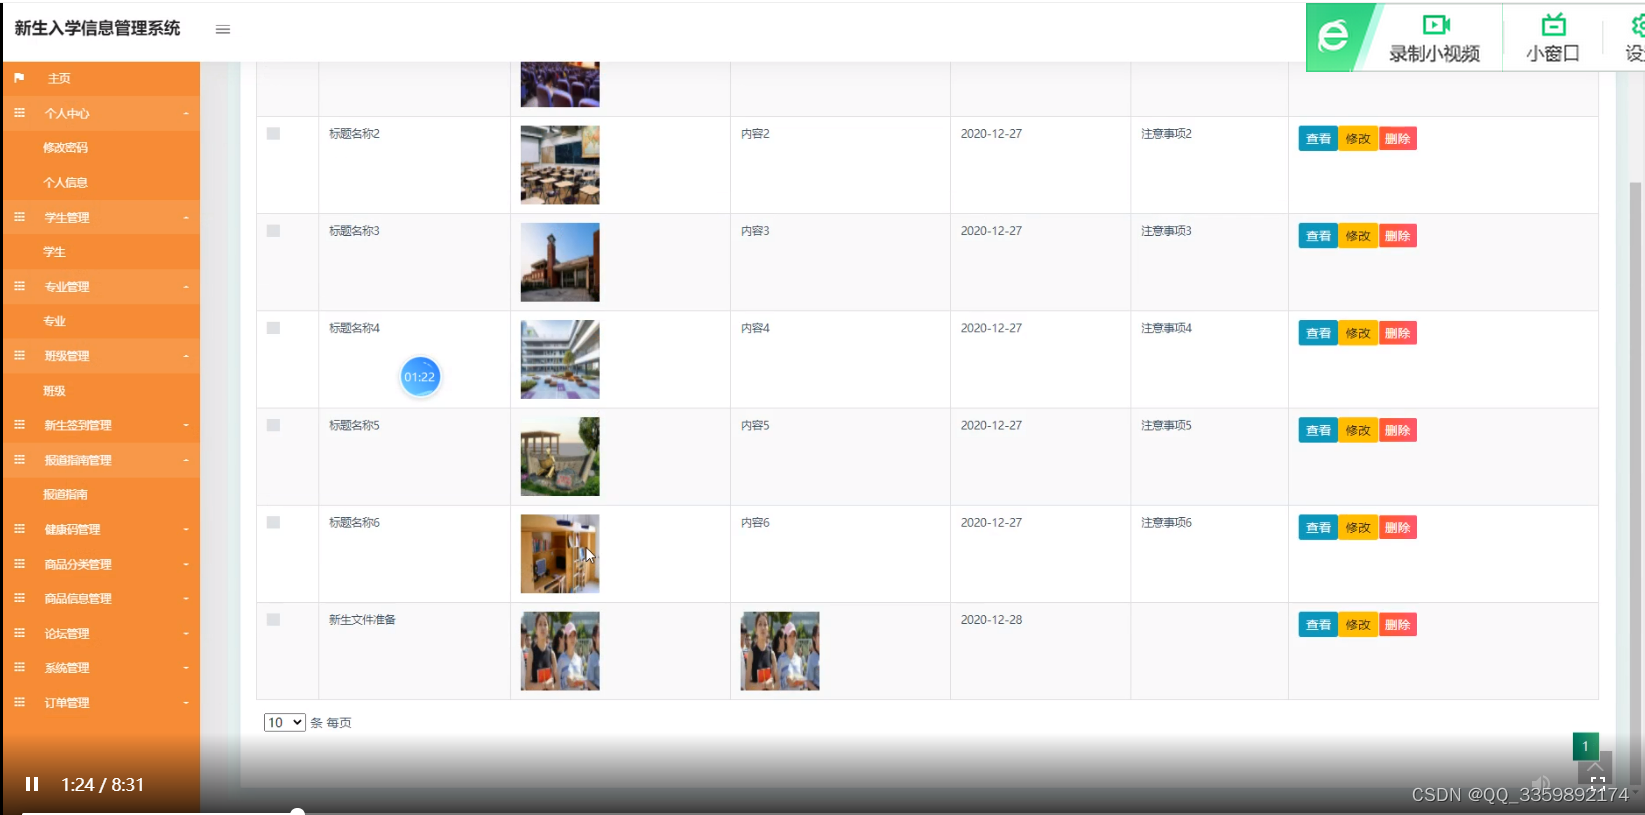Click the list icon next to 班级管理
The height and width of the screenshot is (815, 1645).
[19, 355]
